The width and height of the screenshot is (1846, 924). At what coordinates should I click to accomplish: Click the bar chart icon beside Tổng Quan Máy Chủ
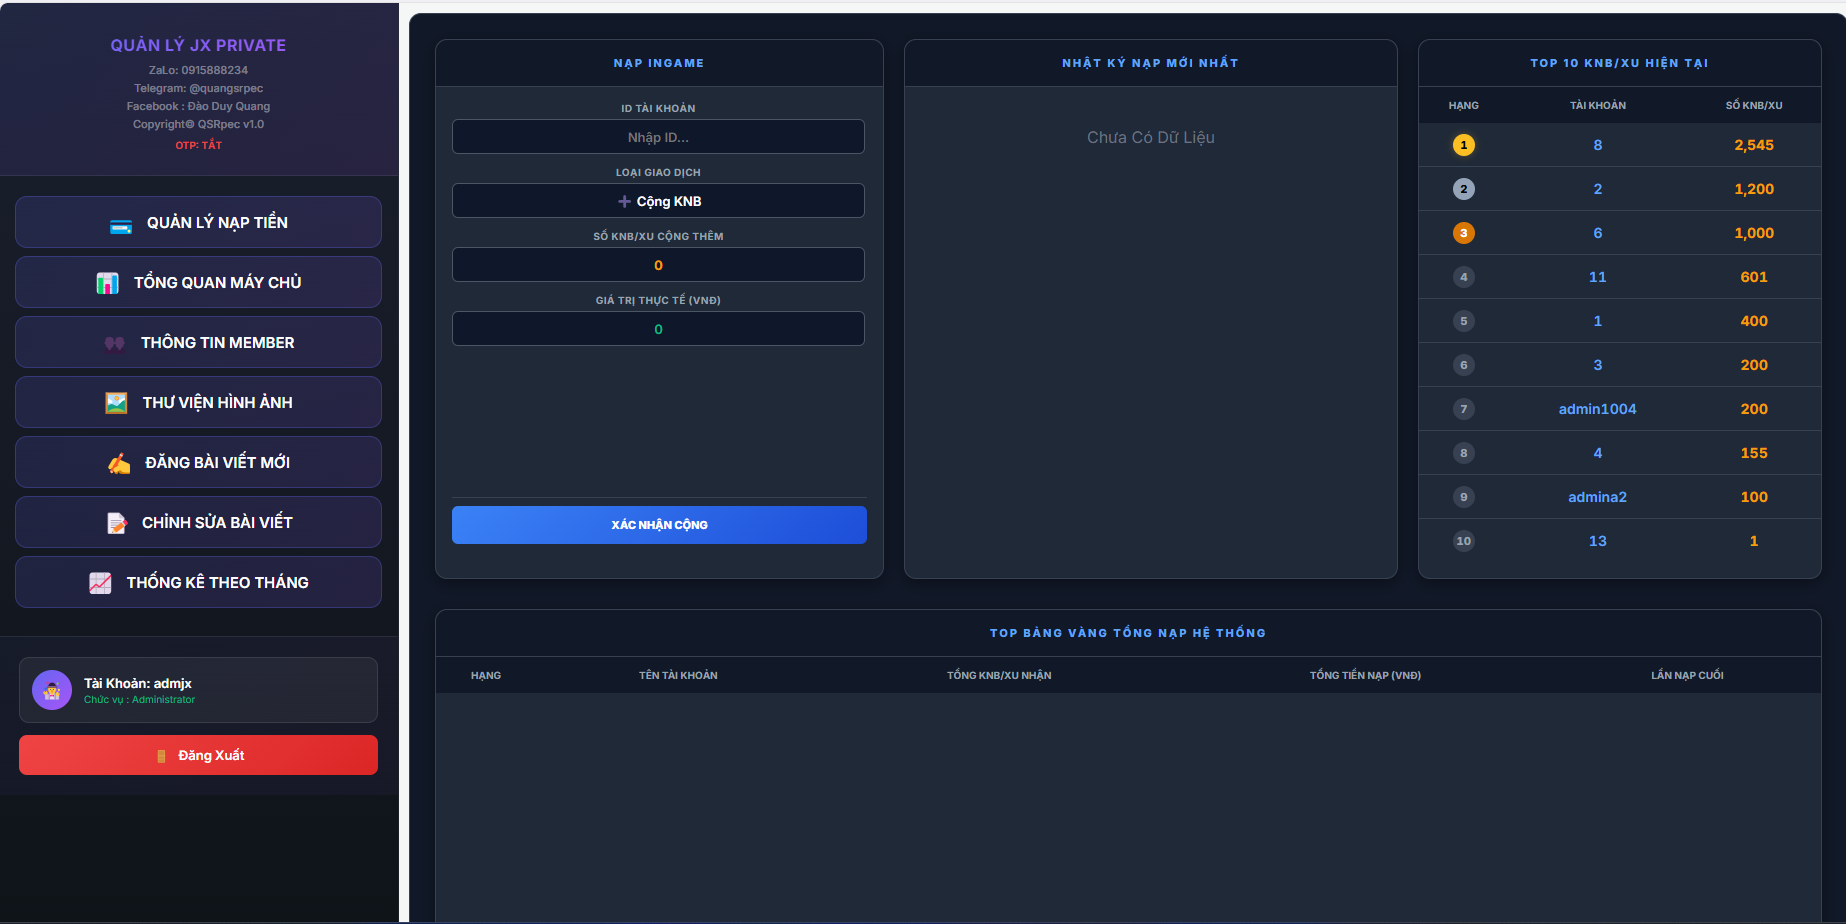tap(108, 283)
